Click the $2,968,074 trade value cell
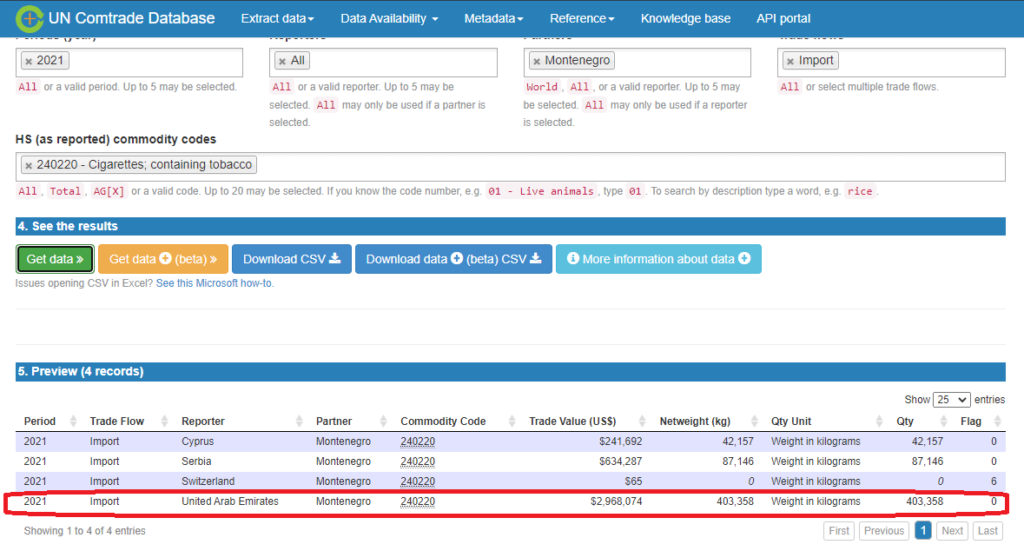The height and width of the screenshot is (551, 1024). tap(616, 501)
